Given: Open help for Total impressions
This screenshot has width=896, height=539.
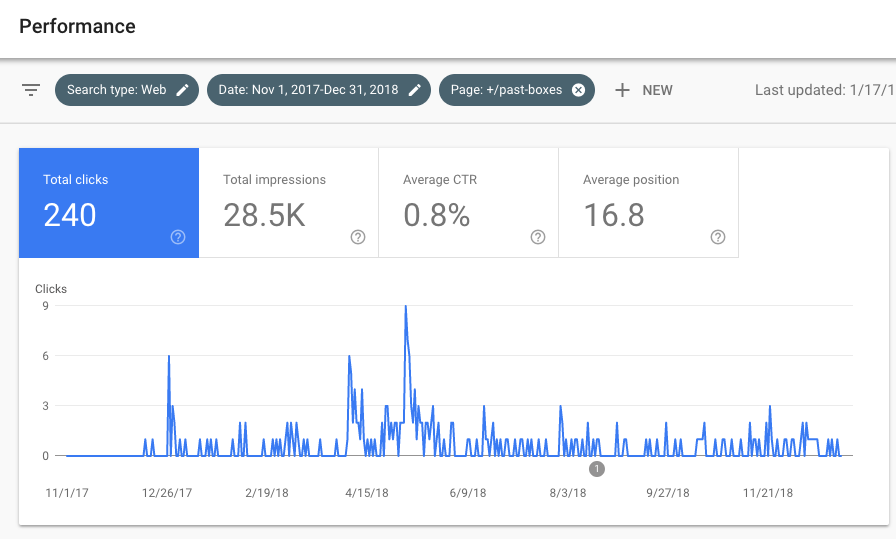Looking at the screenshot, I should 358,237.
